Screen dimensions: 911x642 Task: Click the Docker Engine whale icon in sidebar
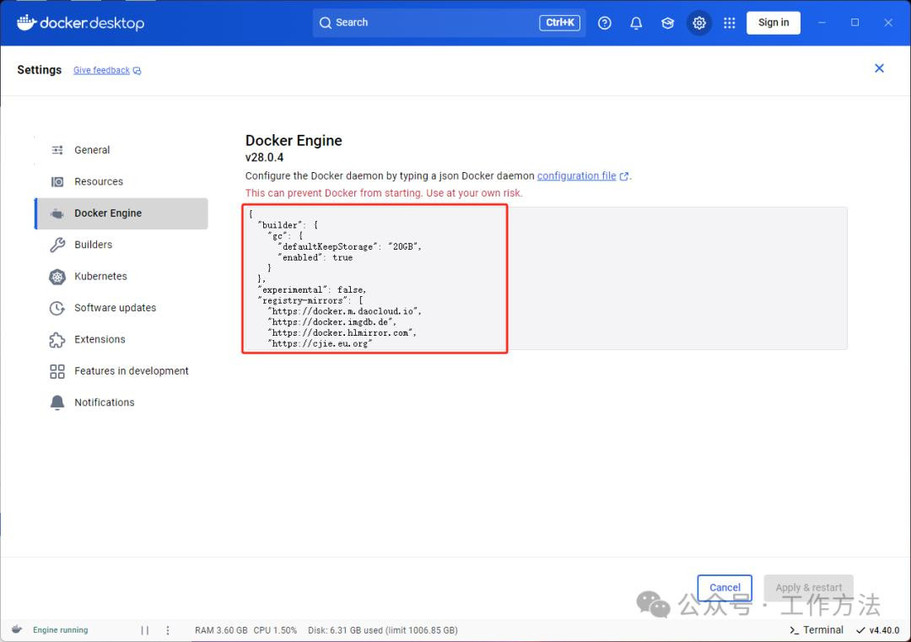tap(57, 213)
